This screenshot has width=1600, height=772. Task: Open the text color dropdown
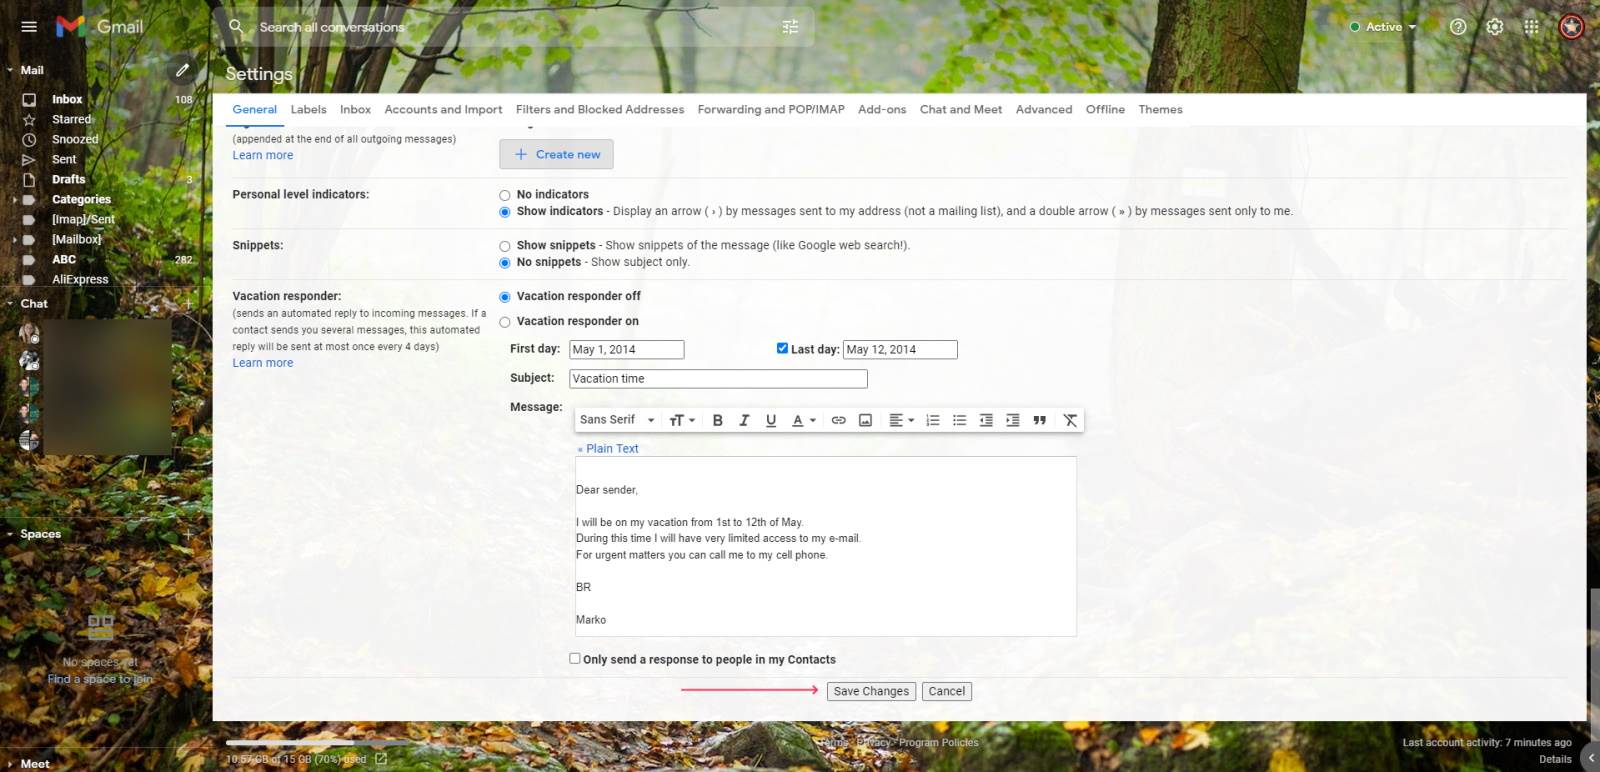[804, 421]
